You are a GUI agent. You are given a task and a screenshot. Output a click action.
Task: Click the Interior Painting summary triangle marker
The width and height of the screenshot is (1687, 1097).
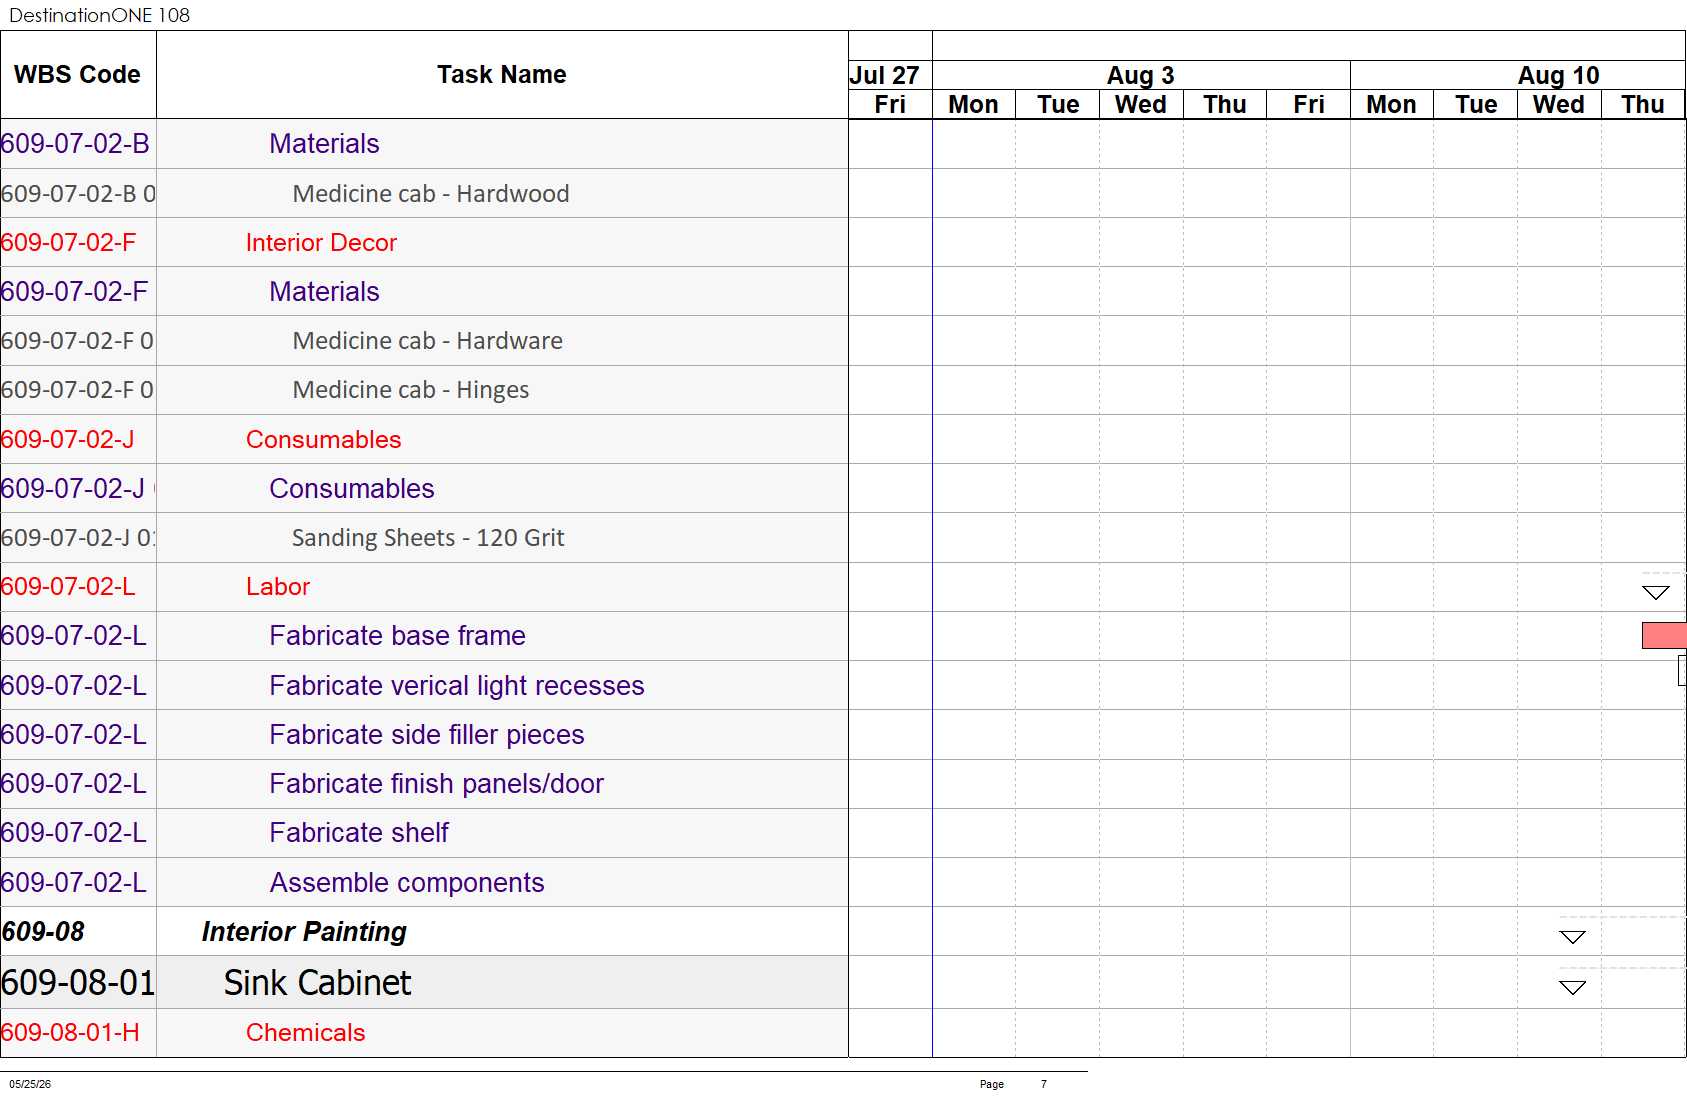tap(1573, 937)
